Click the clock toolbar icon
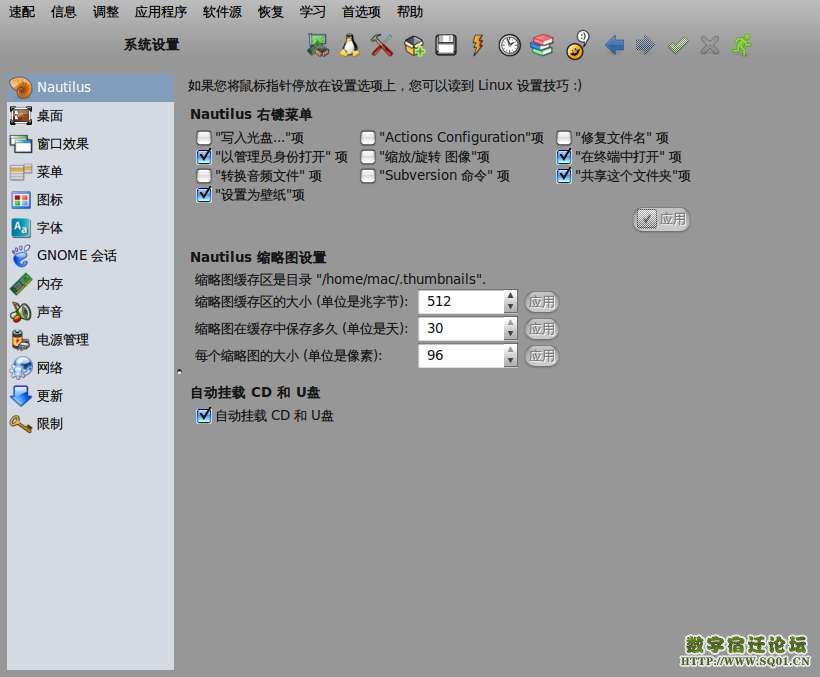Viewport: 820px width, 677px height. coord(509,45)
